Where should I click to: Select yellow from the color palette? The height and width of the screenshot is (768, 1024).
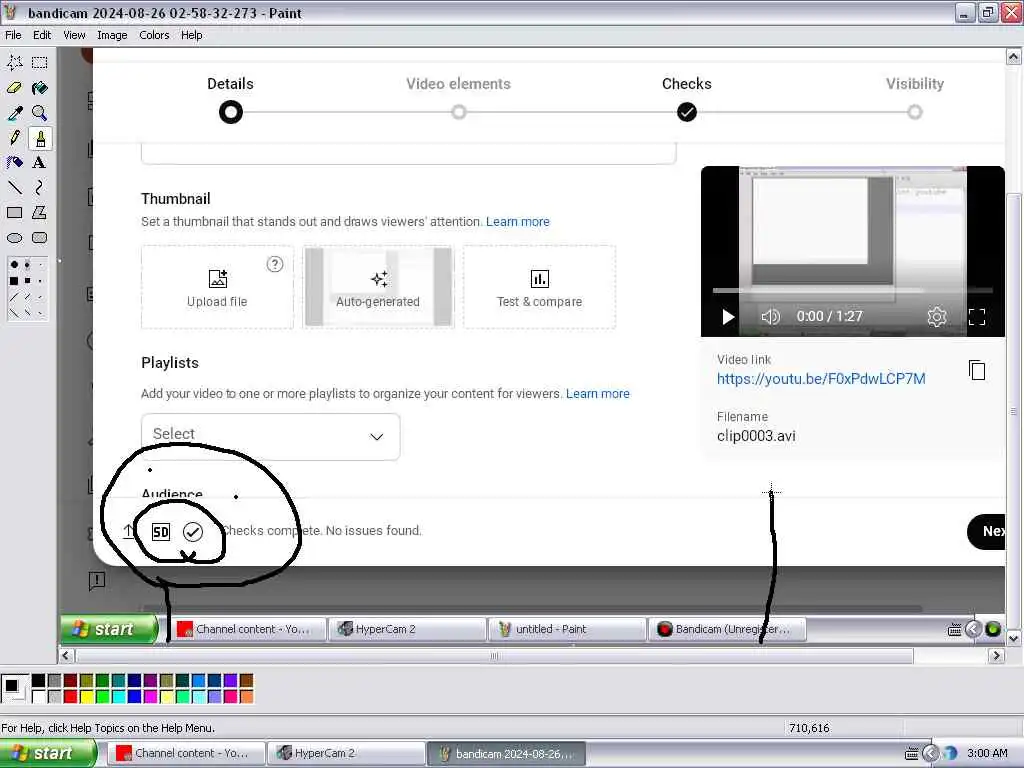(x=86, y=697)
